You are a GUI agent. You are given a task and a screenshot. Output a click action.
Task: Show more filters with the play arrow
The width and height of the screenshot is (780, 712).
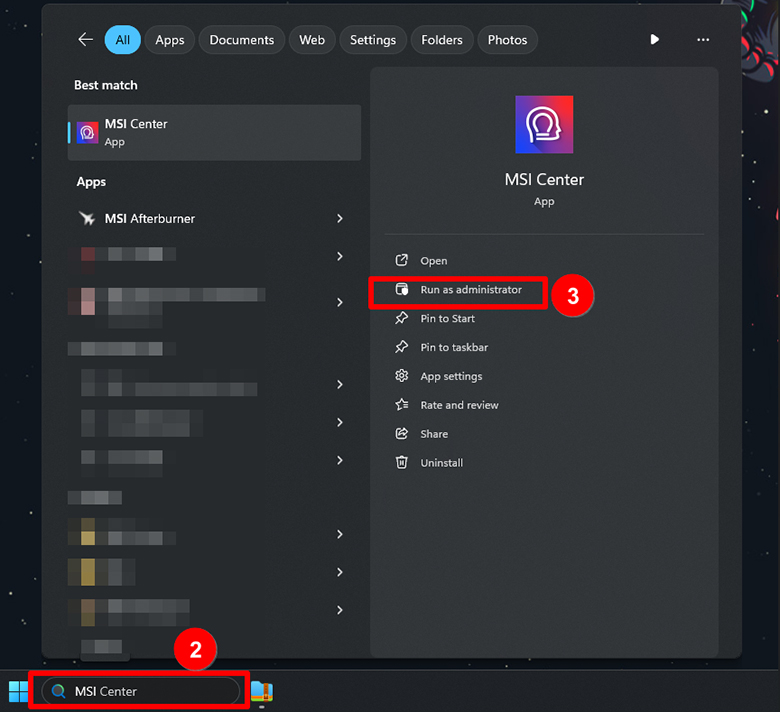pyautogui.click(x=655, y=39)
